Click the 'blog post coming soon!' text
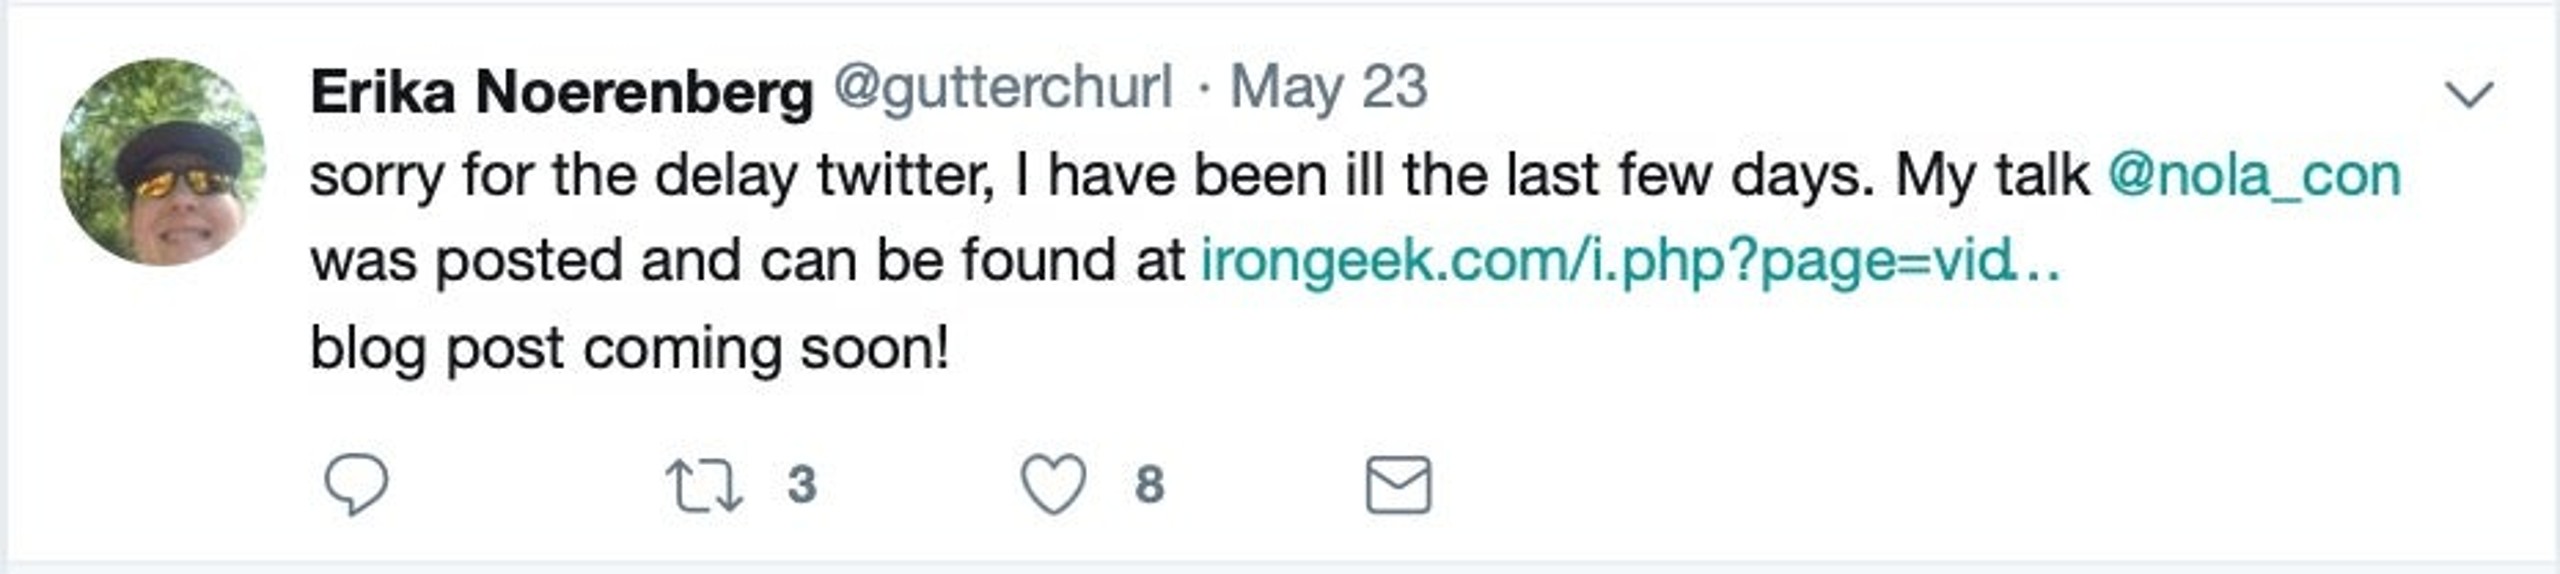 (x=630, y=349)
